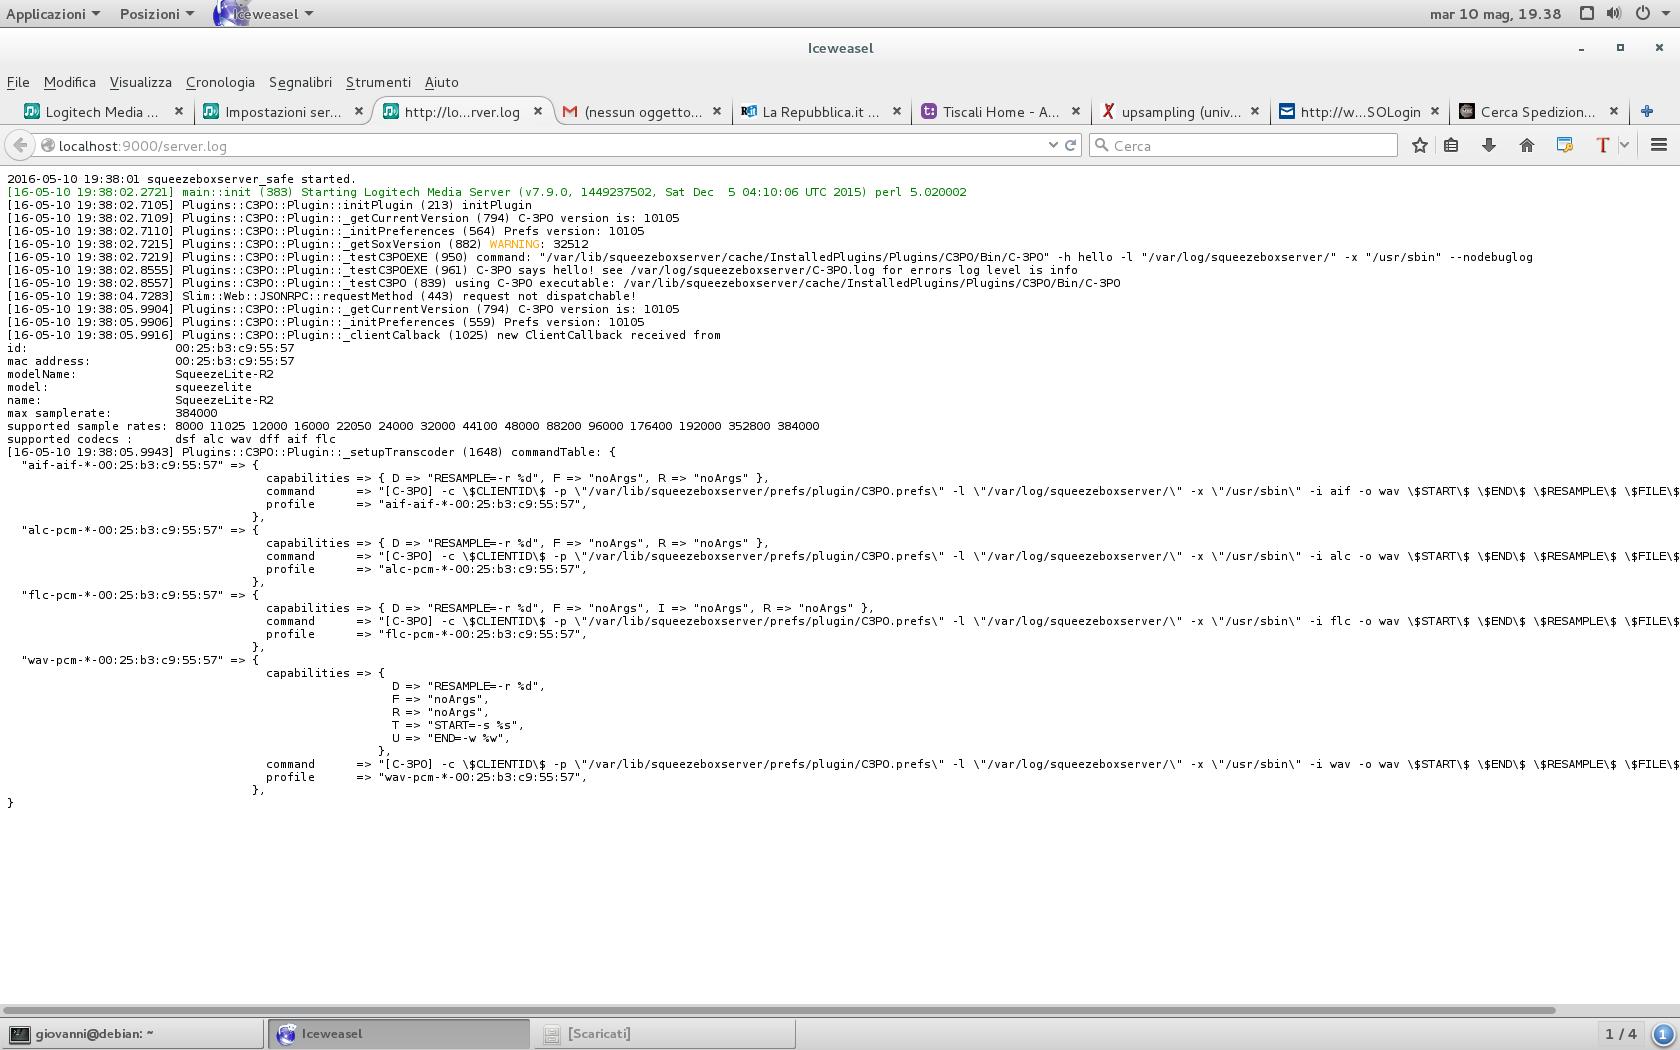Open the hamburger menu
This screenshot has width=1680, height=1050.
tap(1658, 146)
